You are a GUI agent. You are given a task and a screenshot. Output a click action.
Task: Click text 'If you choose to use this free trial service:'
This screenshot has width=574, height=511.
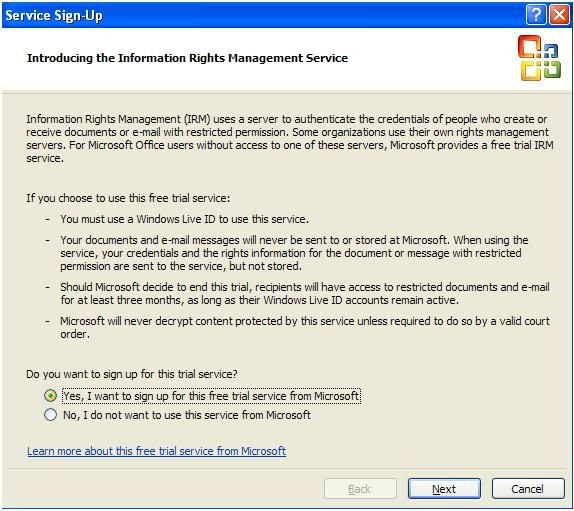pyautogui.click(x=128, y=198)
